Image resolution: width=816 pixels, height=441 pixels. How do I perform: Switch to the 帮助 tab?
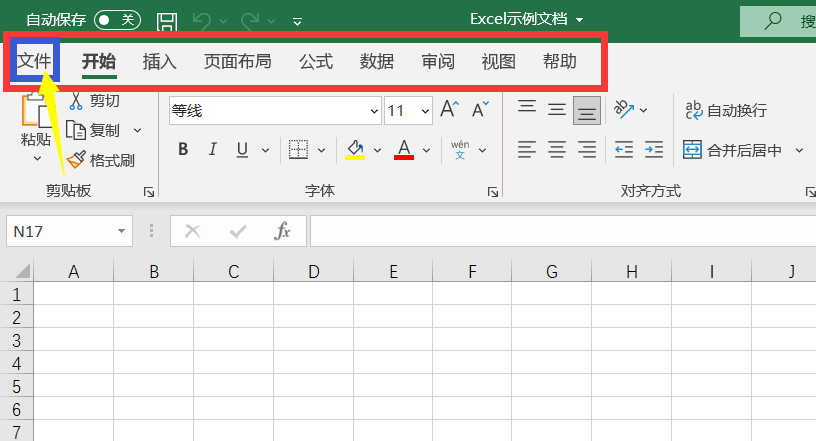[x=560, y=61]
